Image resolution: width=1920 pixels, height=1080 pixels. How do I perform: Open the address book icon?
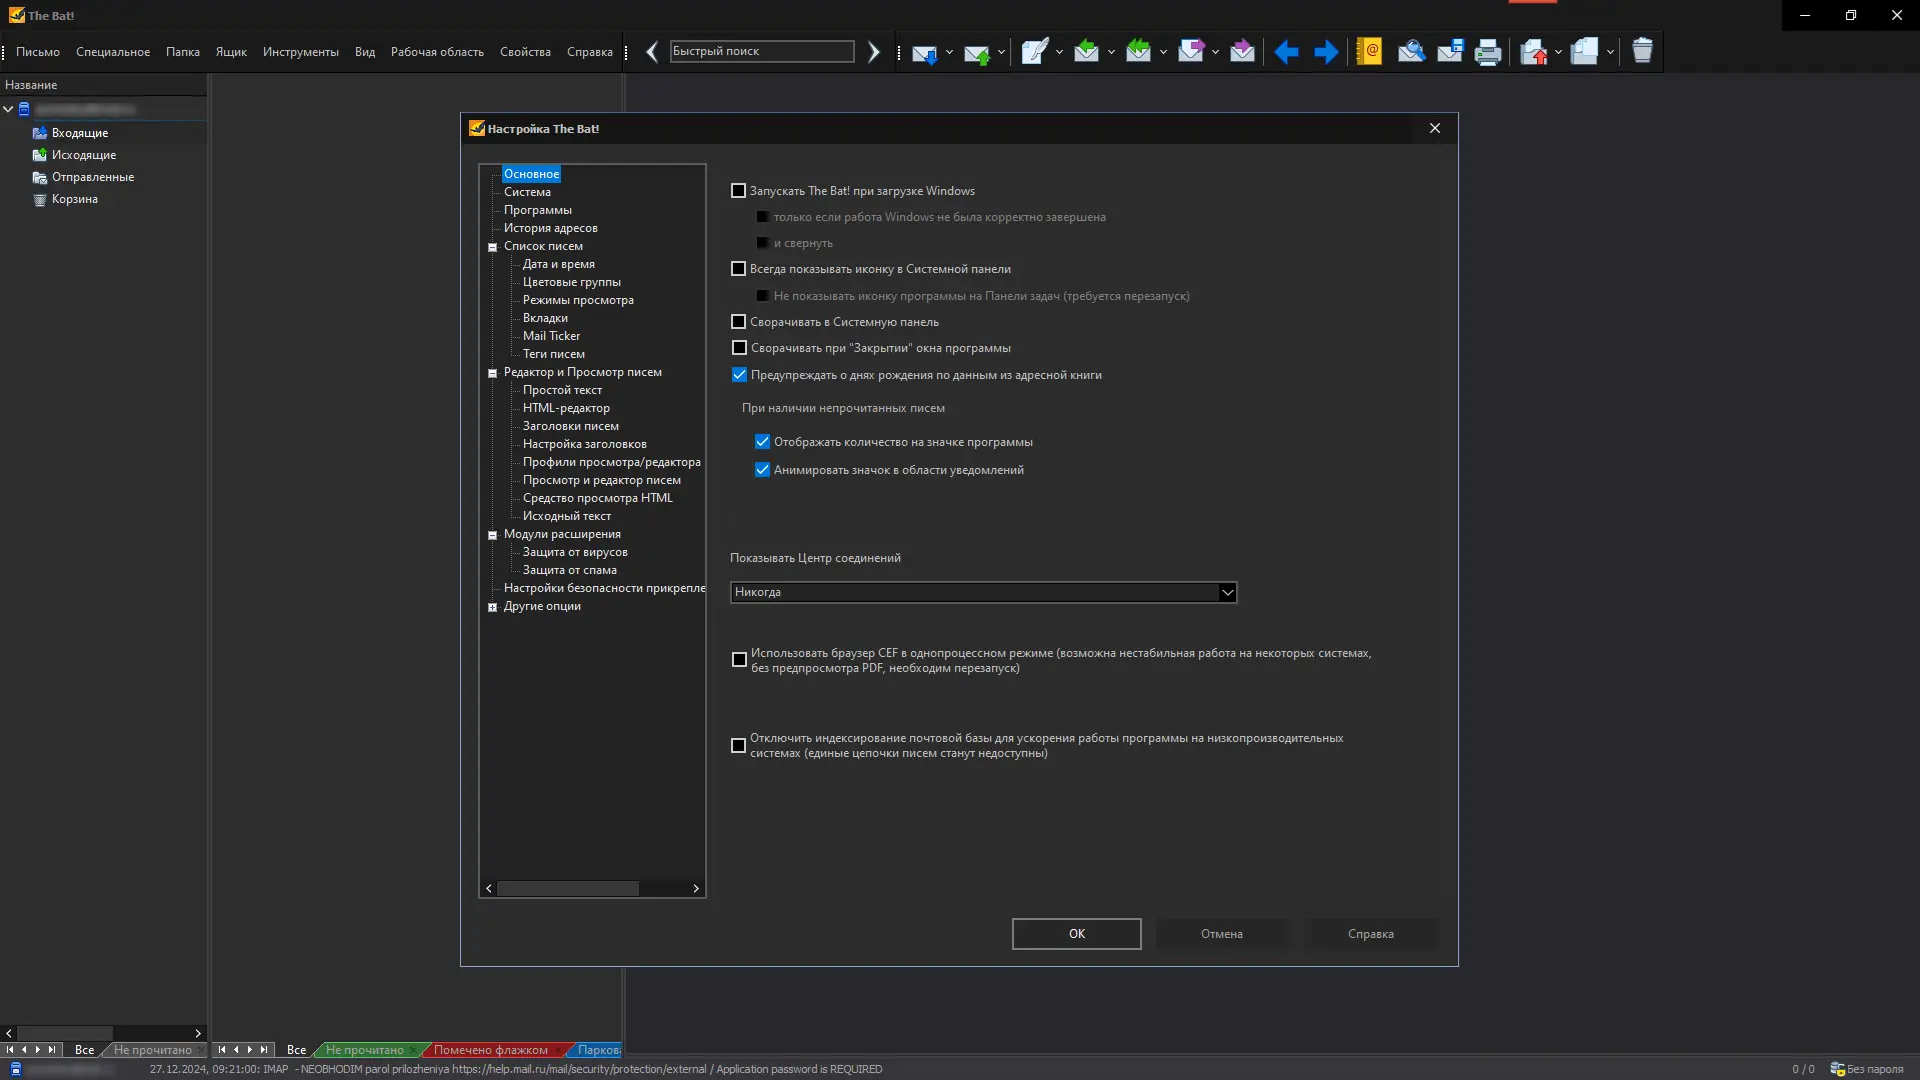pyautogui.click(x=1369, y=51)
